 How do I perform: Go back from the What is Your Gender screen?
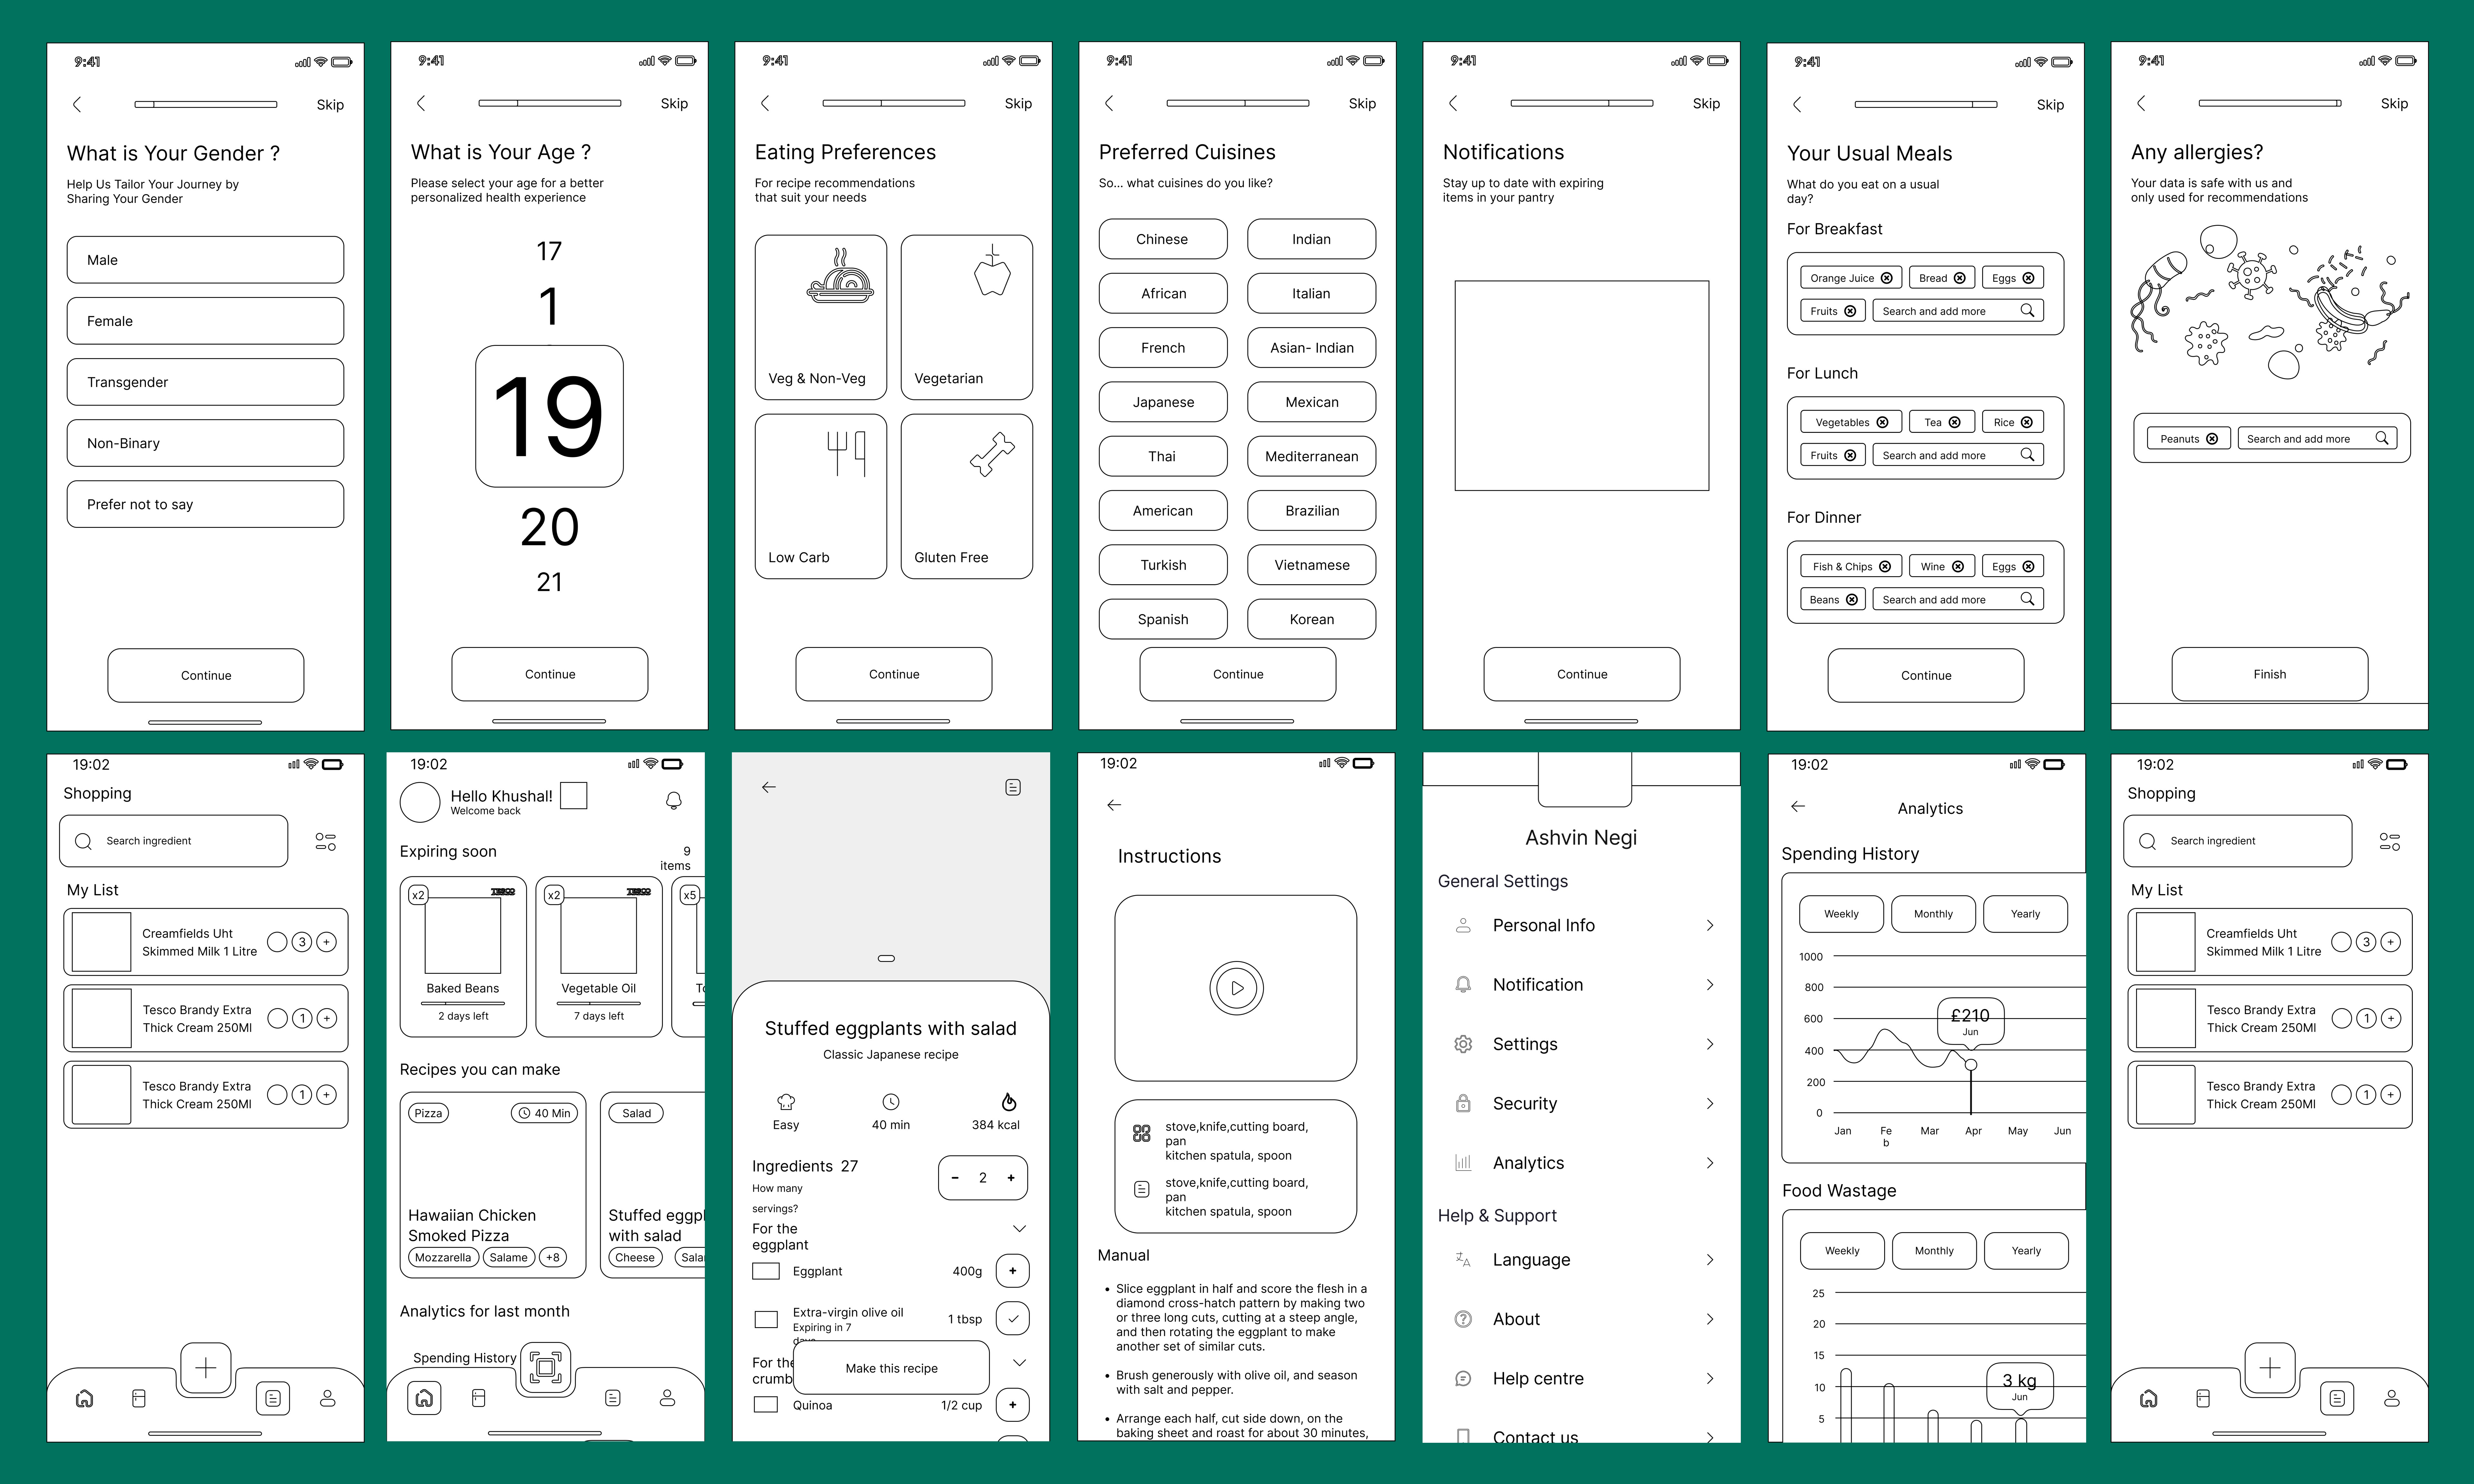(x=77, y=104)
